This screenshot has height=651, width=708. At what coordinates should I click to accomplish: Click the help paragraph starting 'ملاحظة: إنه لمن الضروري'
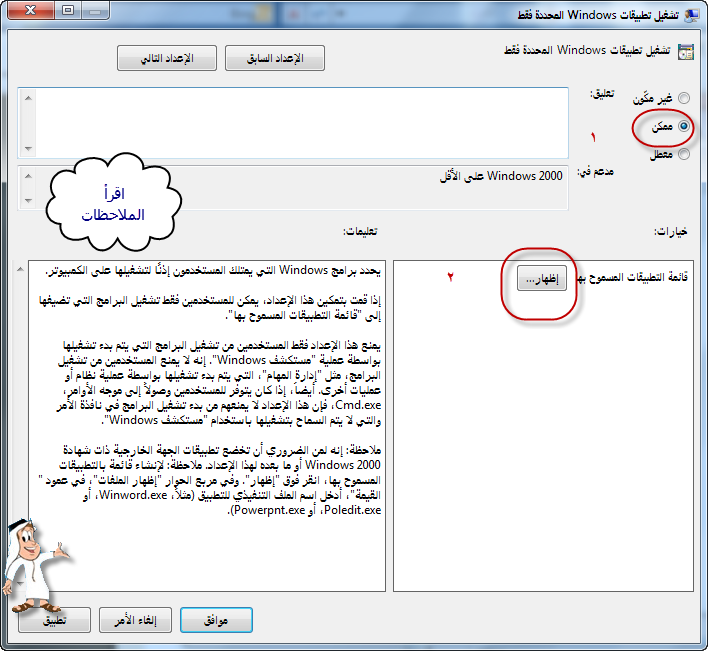[210, 480]
